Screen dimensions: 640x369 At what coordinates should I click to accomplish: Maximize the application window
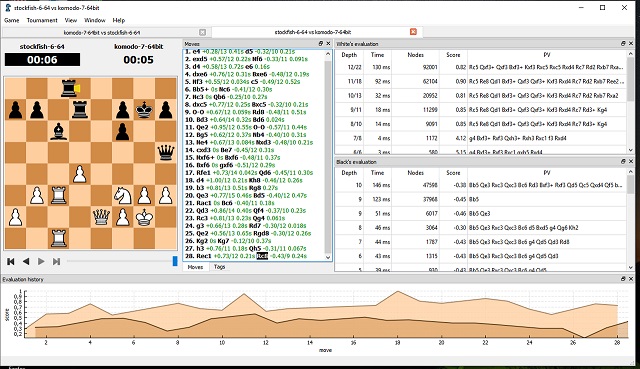(602, 7)
